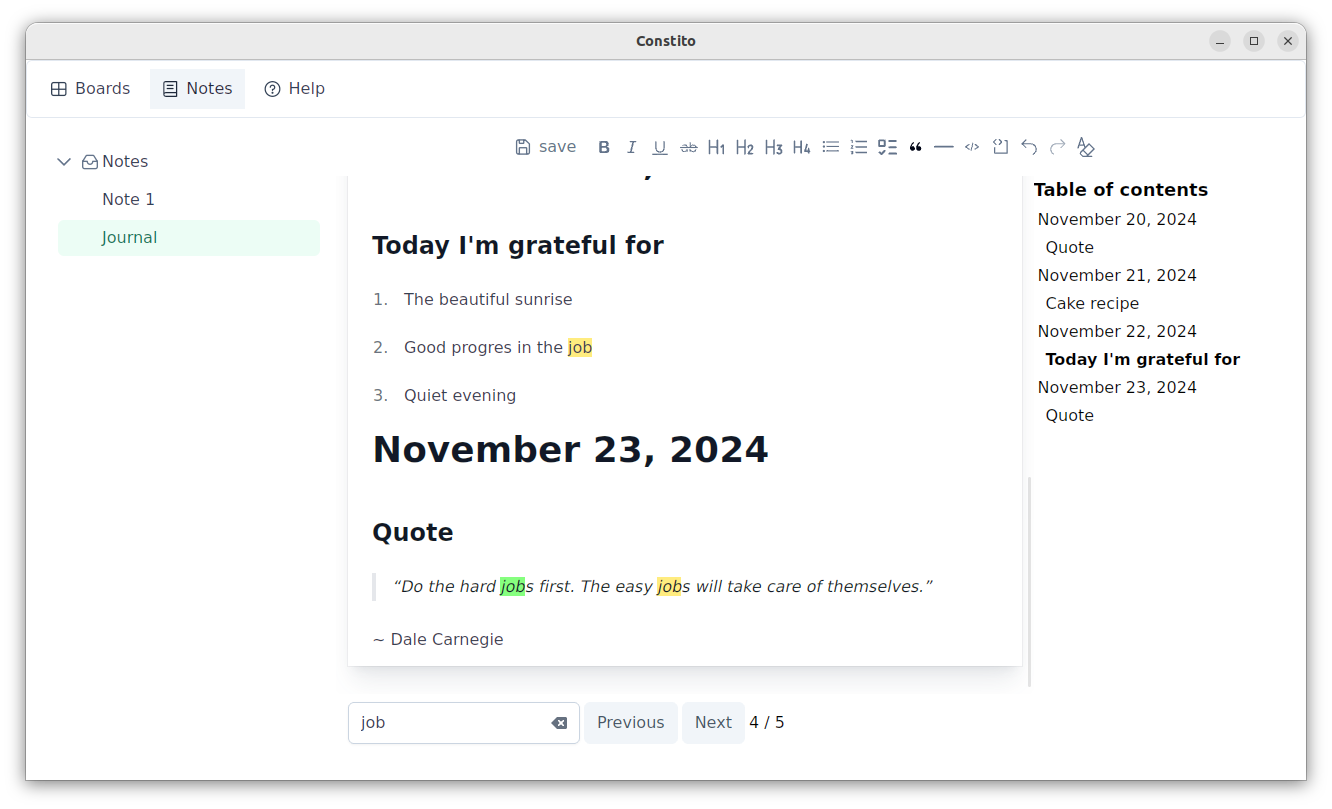Screen dimensions: 1332x809
Task: Clear the search field text
Action: click(559, 723)
